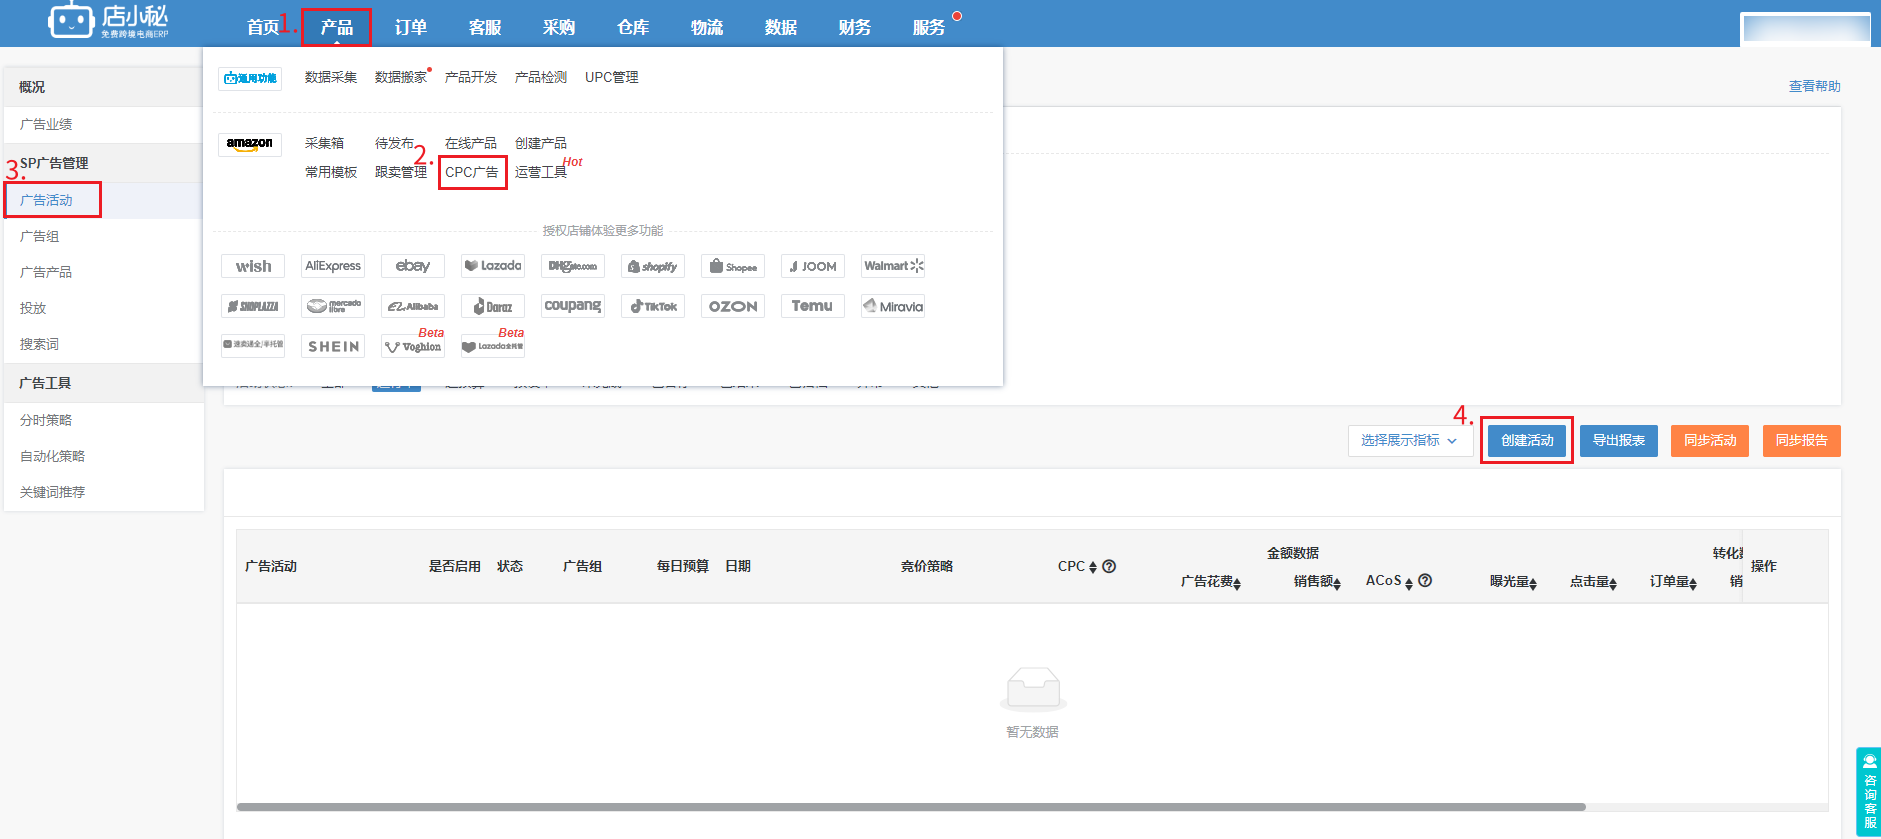The image size is (1881, 839).
Task: Open 数据搬家 in the product menu
Action: 401,77
